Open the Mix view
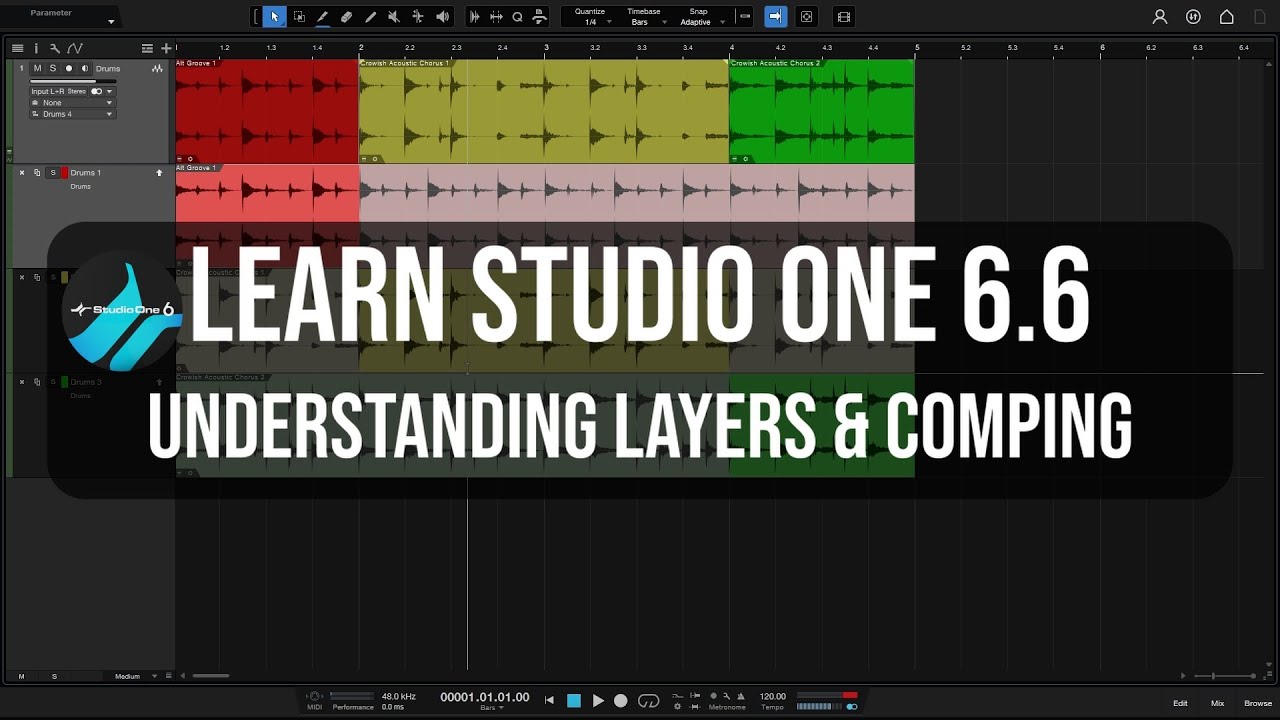This screenshot has width=1280, height=720. 1217,703
